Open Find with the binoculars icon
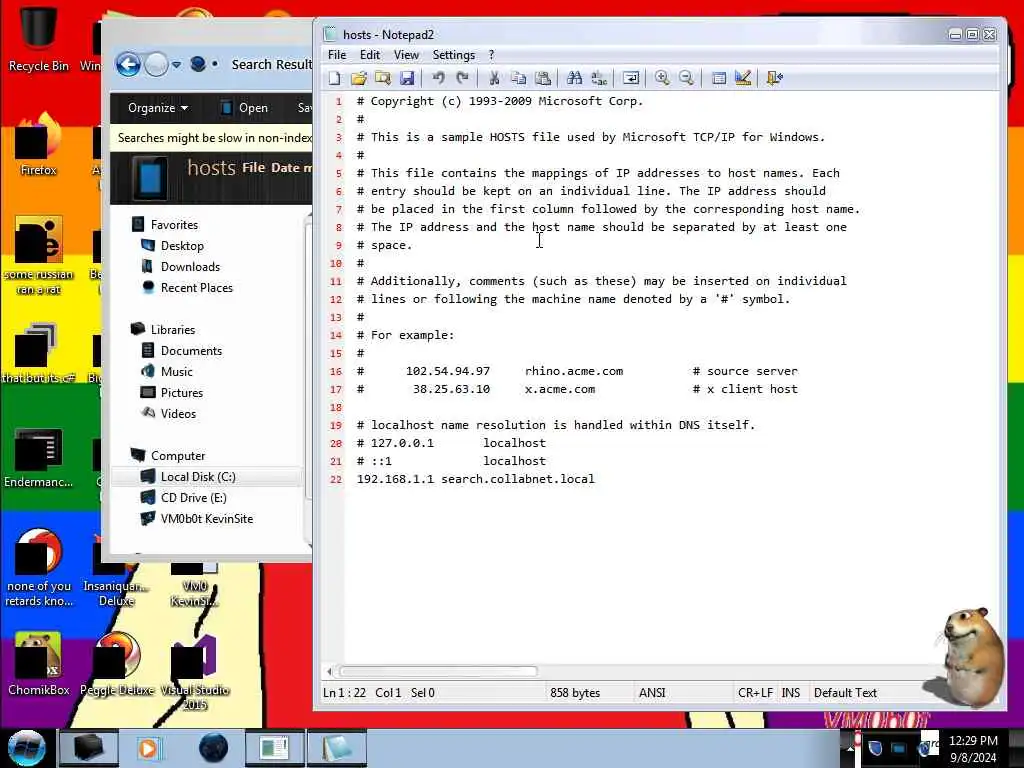 575,78
